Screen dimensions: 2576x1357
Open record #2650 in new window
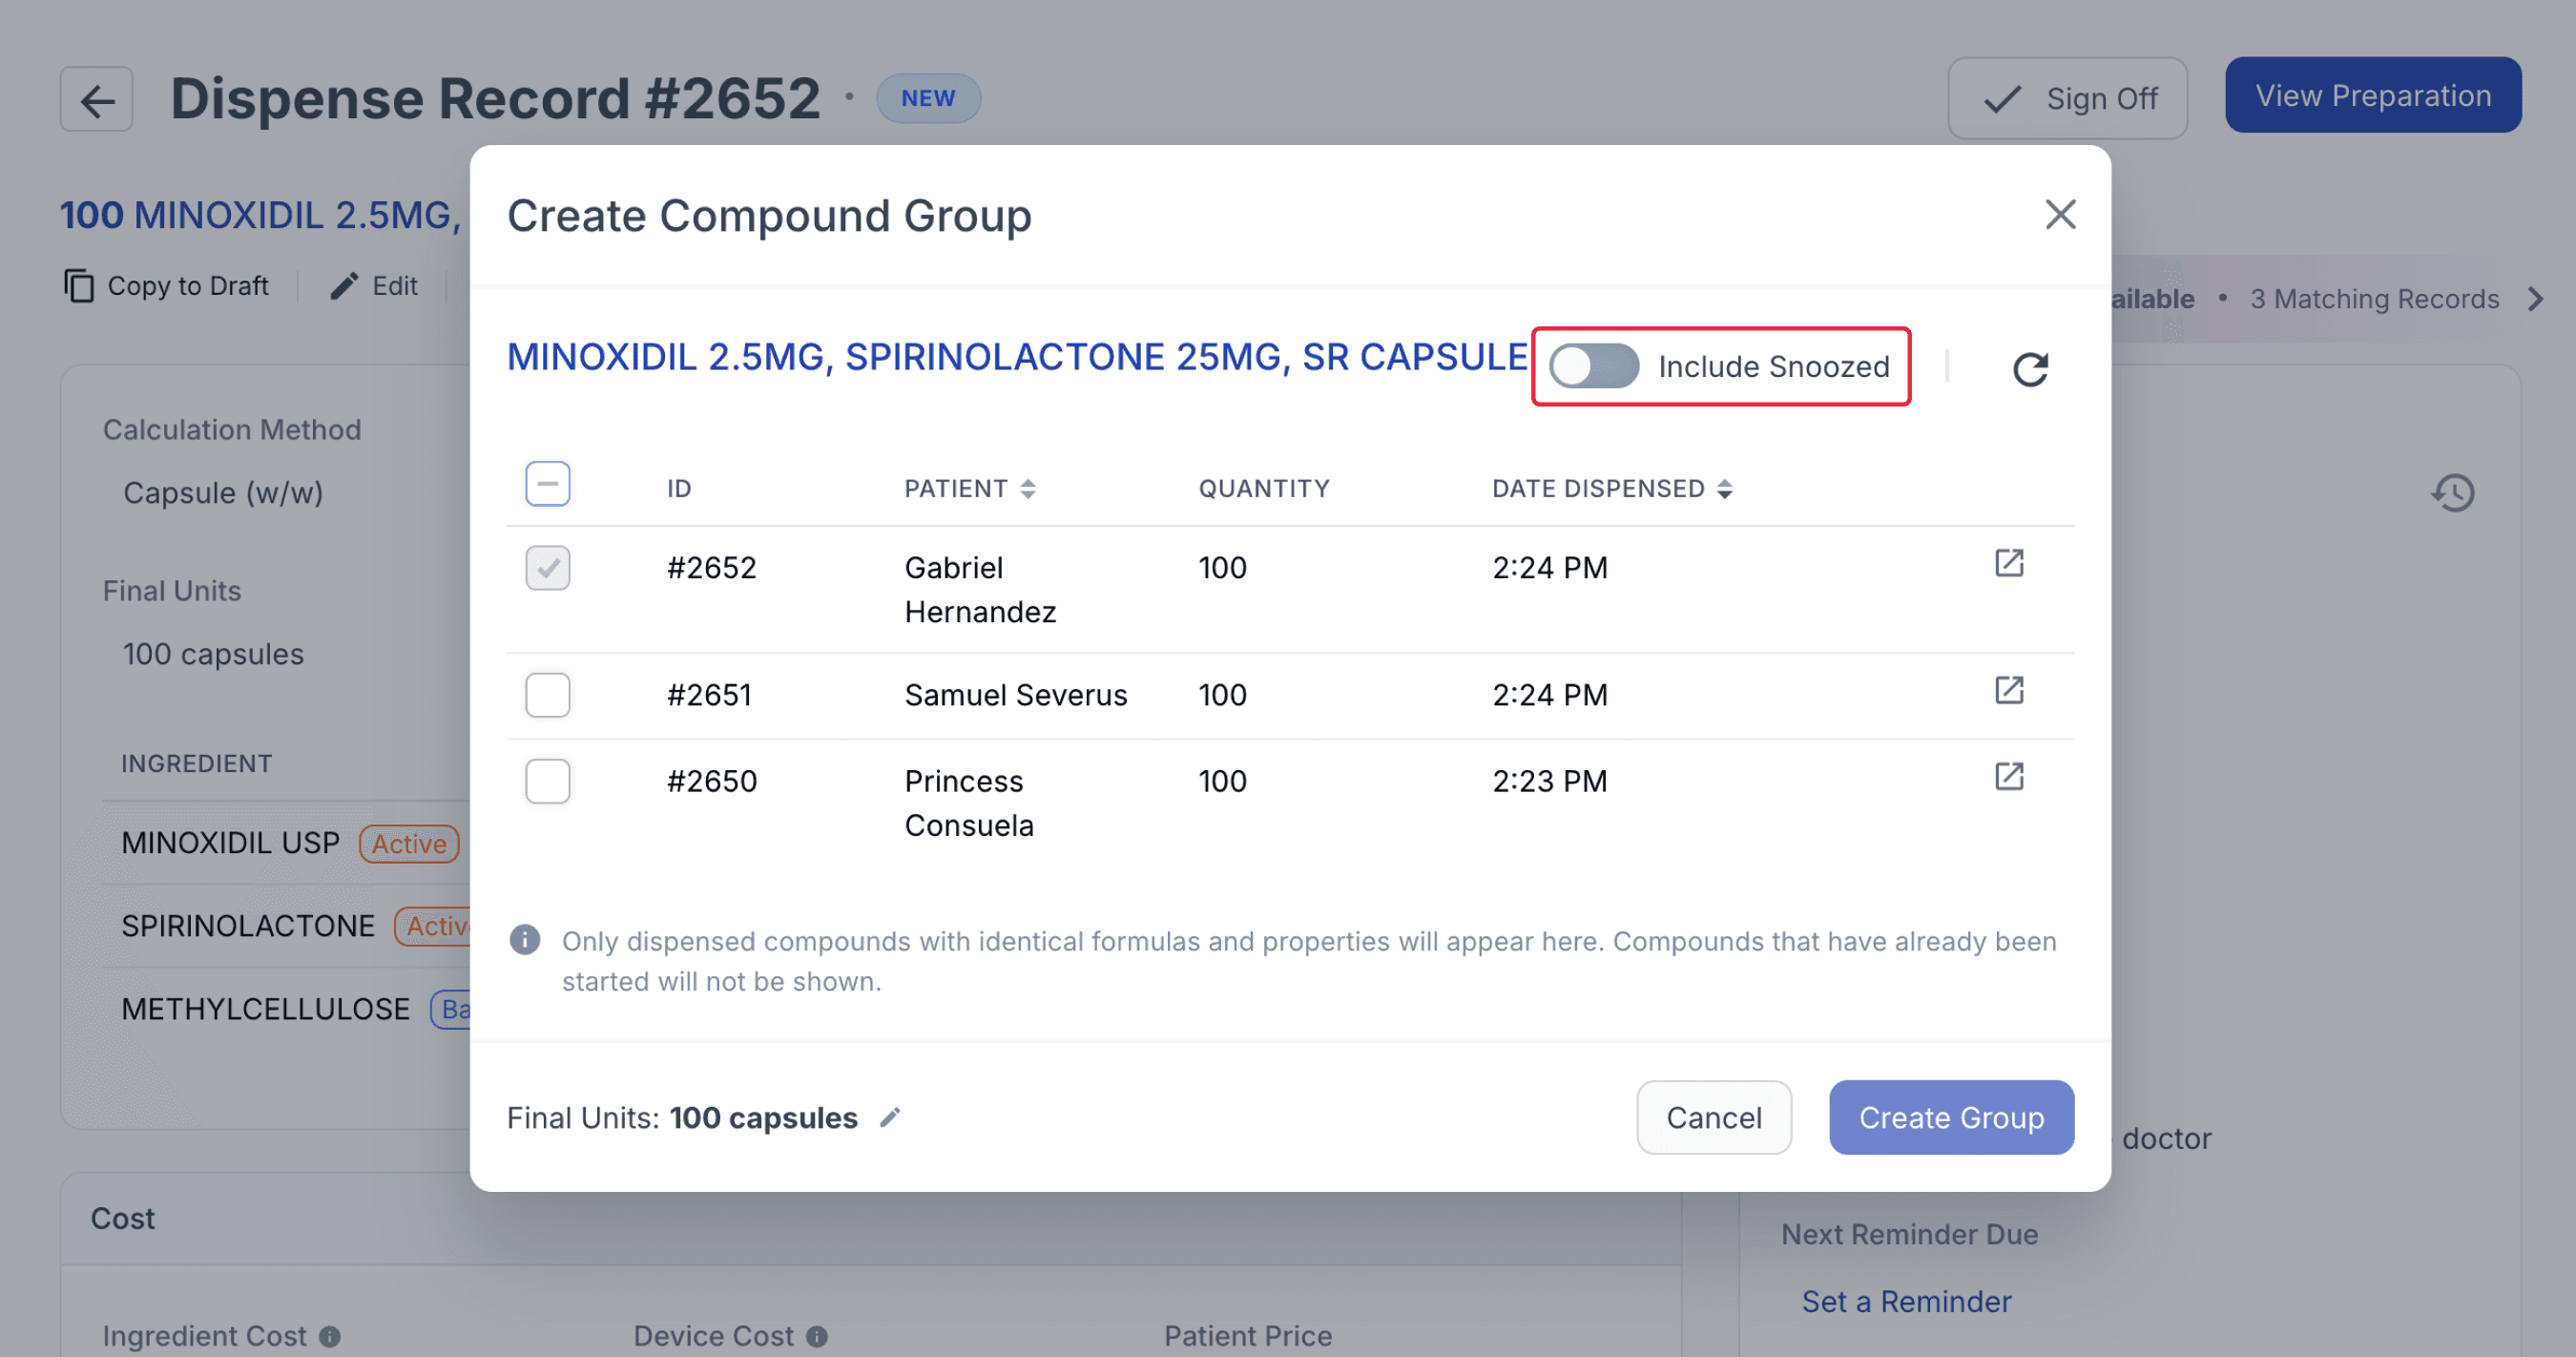[x=2009, y=776]
